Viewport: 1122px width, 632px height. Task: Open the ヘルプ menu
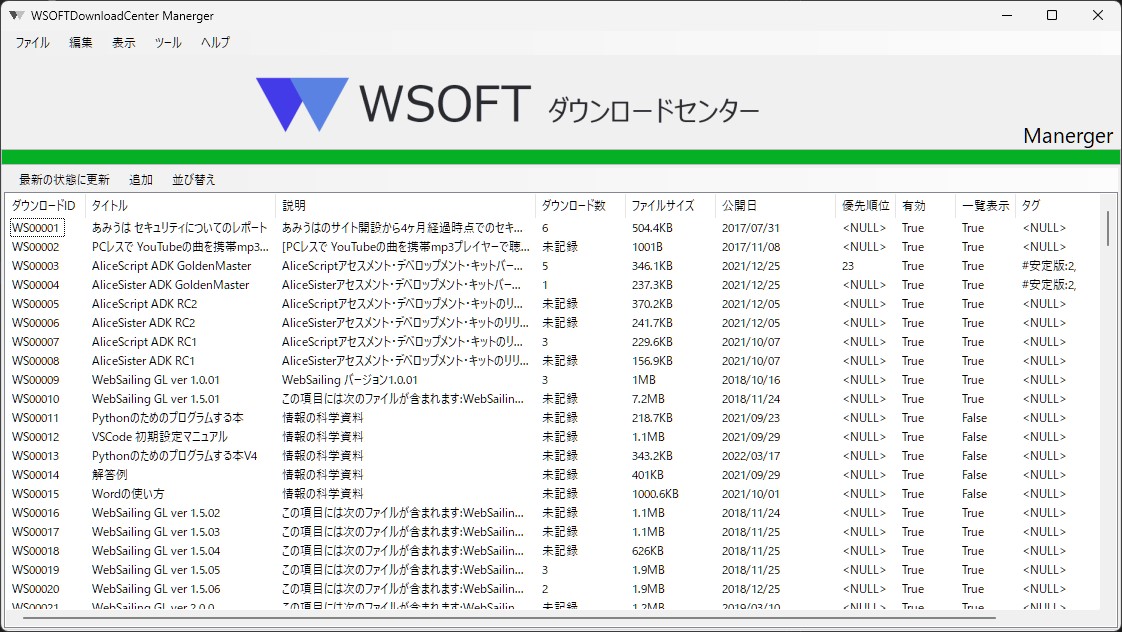[213, 42]
